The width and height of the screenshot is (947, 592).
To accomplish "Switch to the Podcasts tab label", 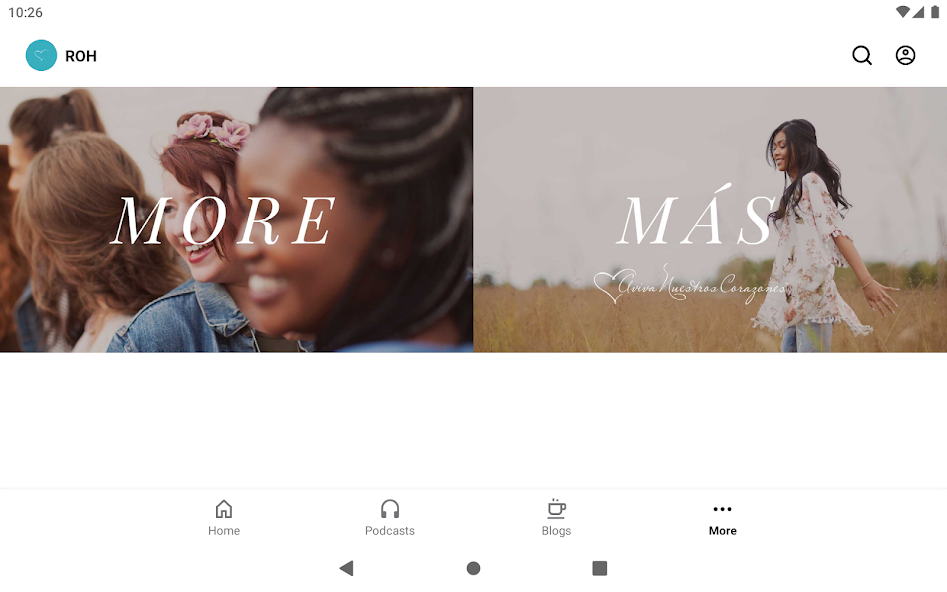I will pos(390,531).
